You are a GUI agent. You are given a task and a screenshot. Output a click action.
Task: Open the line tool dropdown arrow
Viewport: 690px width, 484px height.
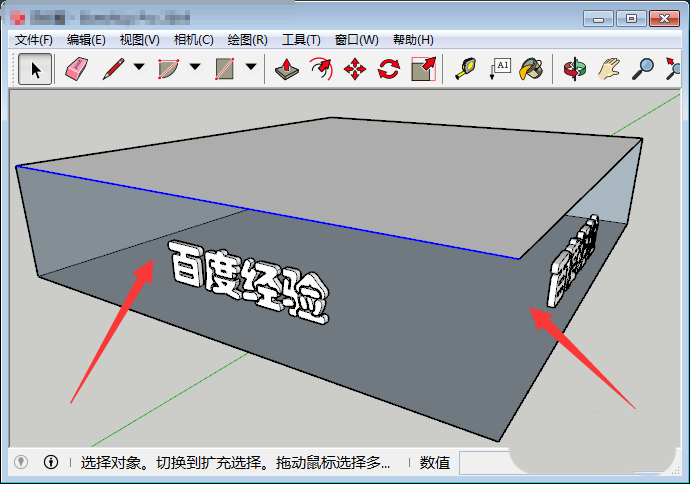point(139,67)
